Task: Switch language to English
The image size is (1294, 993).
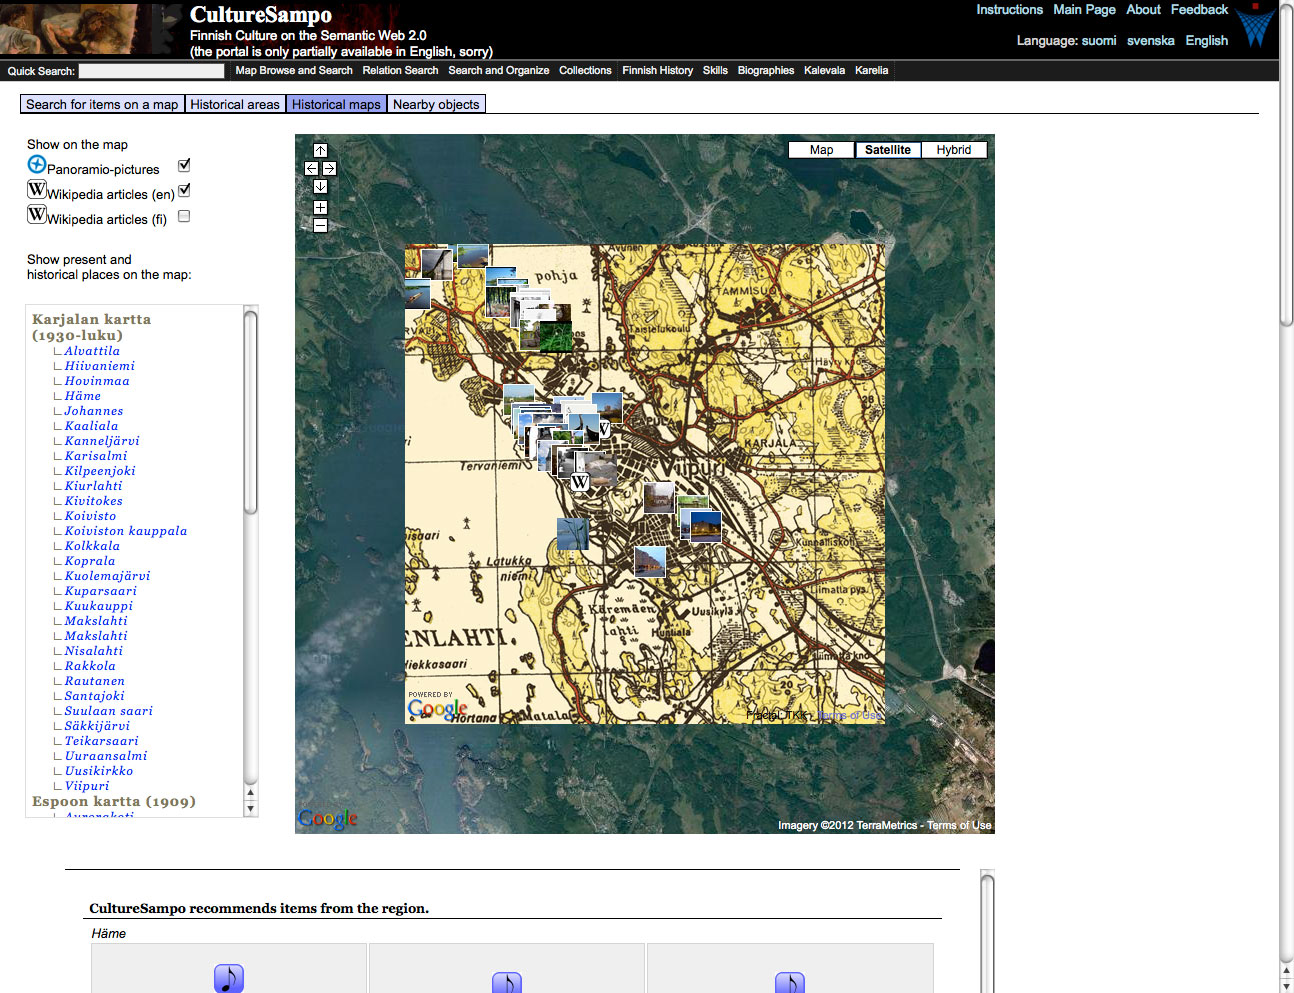Action: tap(1206, 41)
